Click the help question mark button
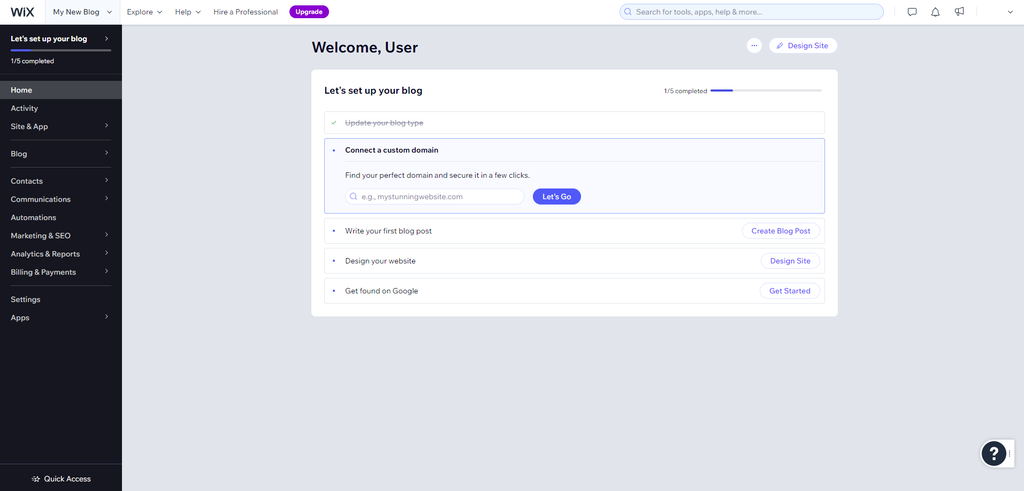Viewport: 1024px width, 491px height. [x=993, y=454]
